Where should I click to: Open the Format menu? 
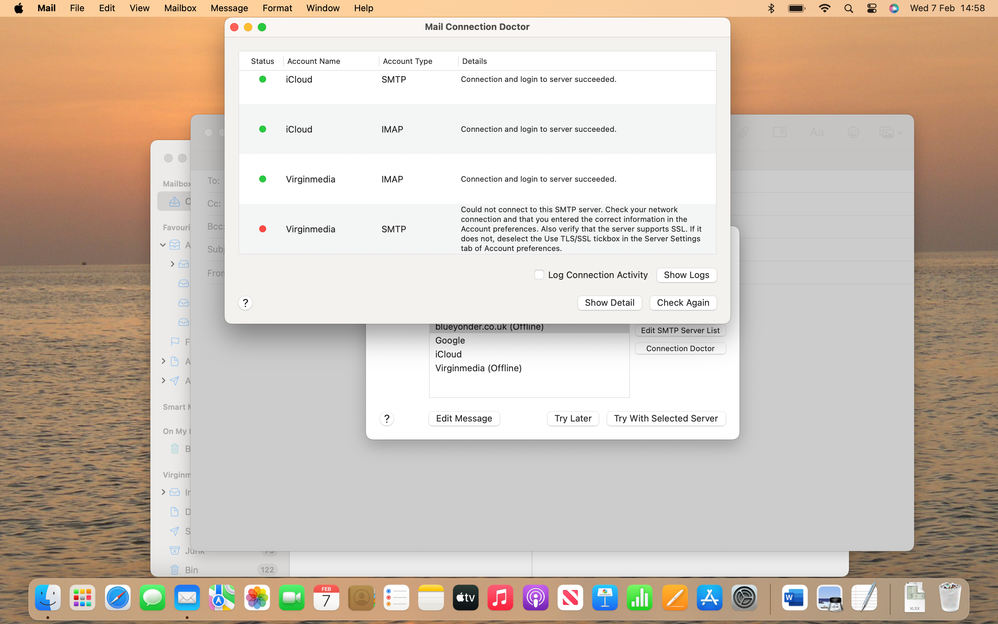point(277,8)
